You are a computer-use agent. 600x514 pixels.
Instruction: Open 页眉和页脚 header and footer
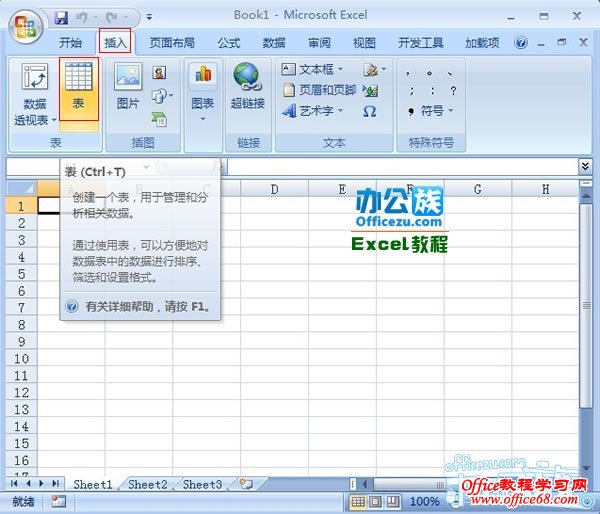[x=320, y=90]
